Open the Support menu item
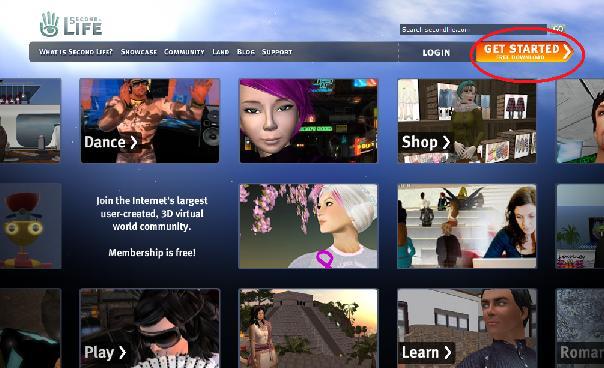 pyautogui.click(x=277, y=52)
